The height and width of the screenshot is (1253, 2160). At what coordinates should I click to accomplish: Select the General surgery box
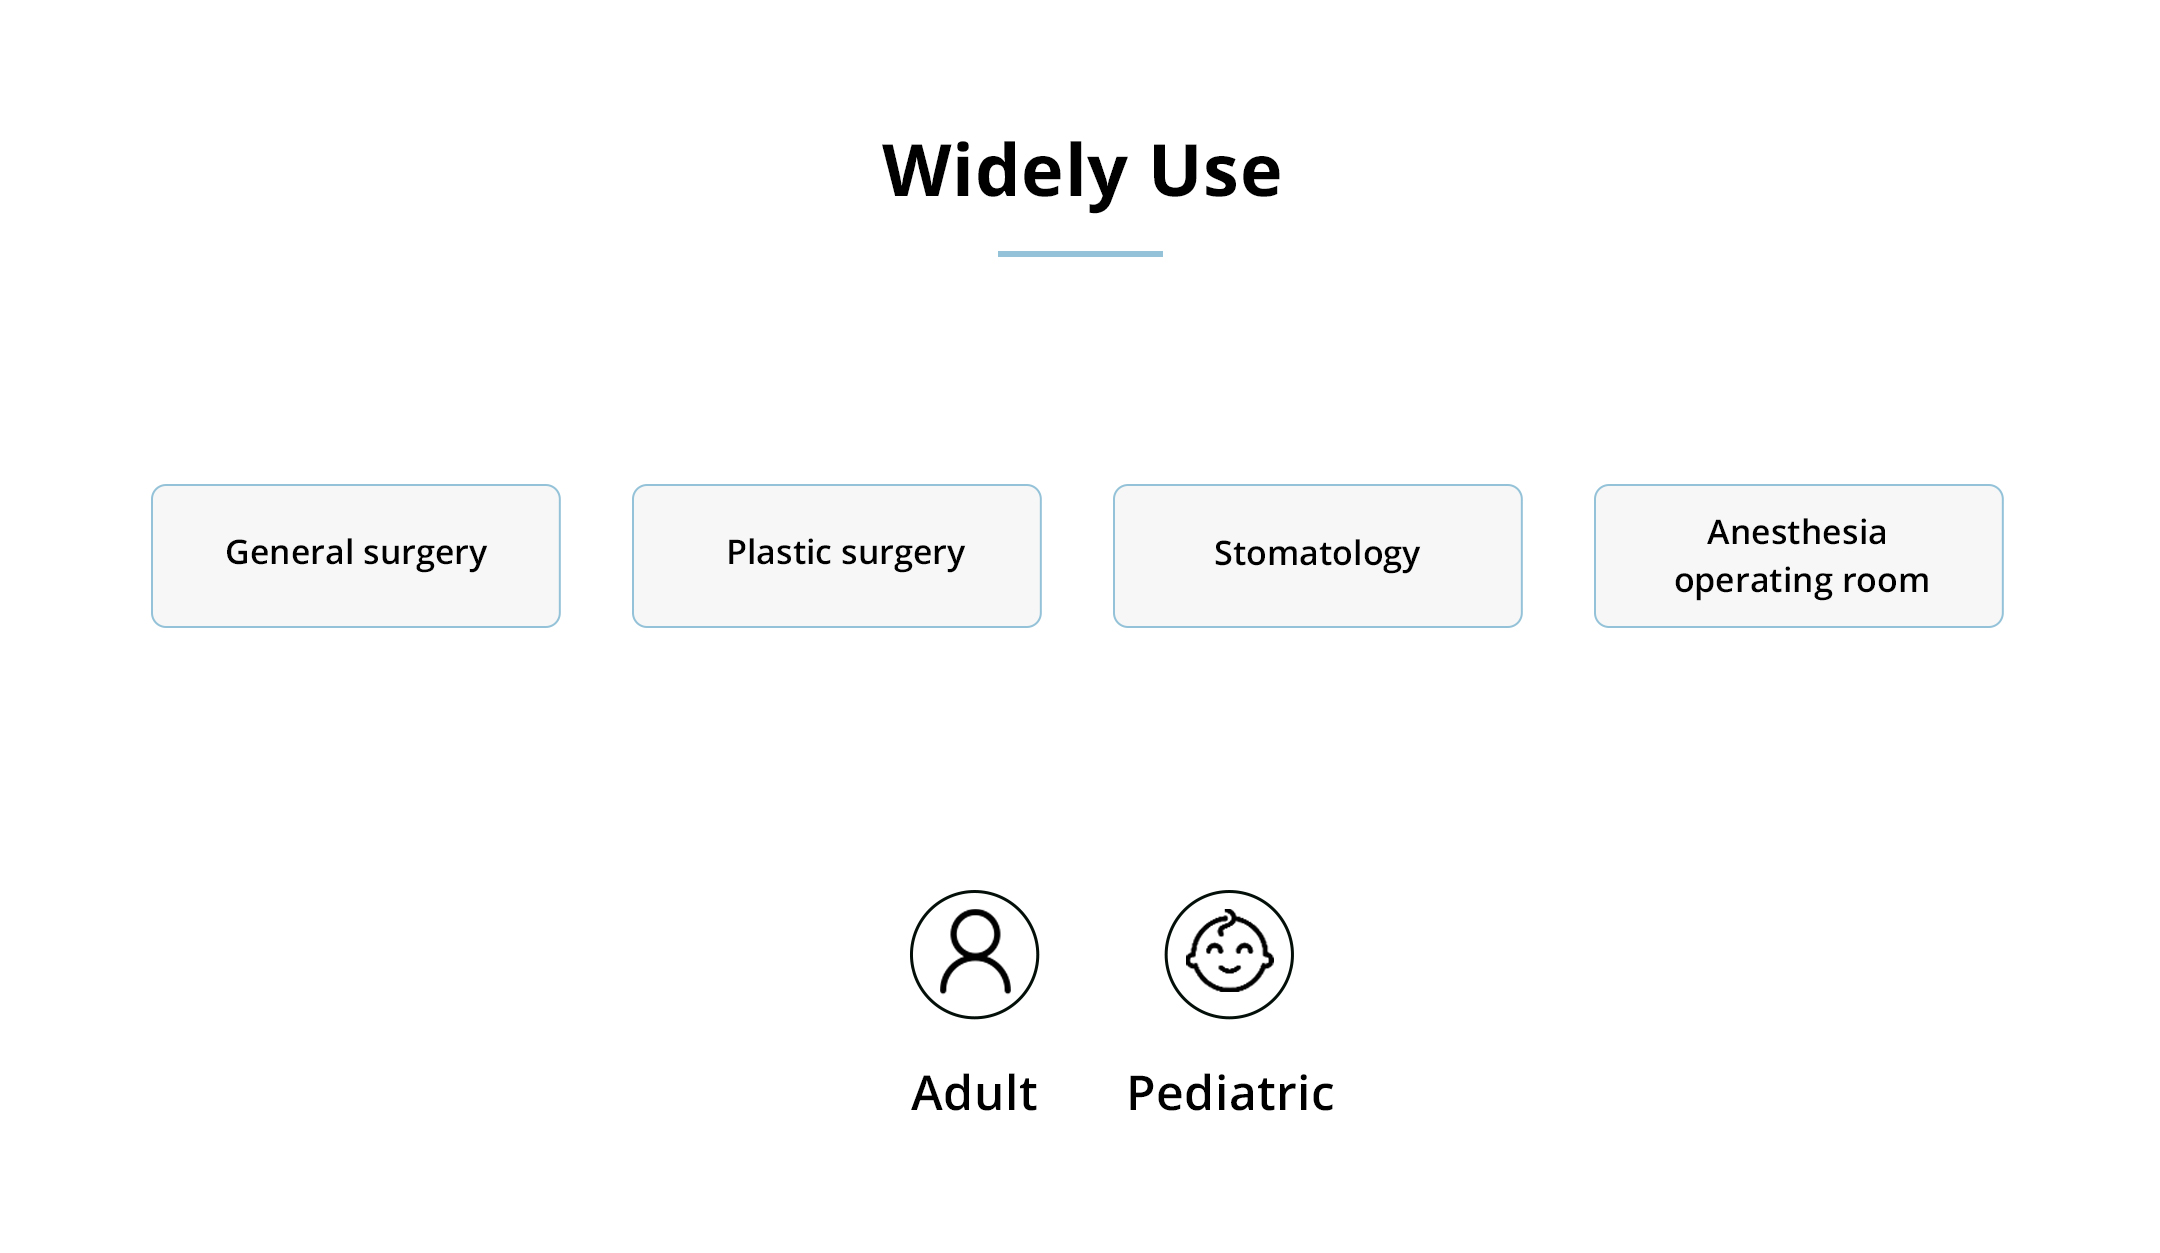(x=356, y=556)
